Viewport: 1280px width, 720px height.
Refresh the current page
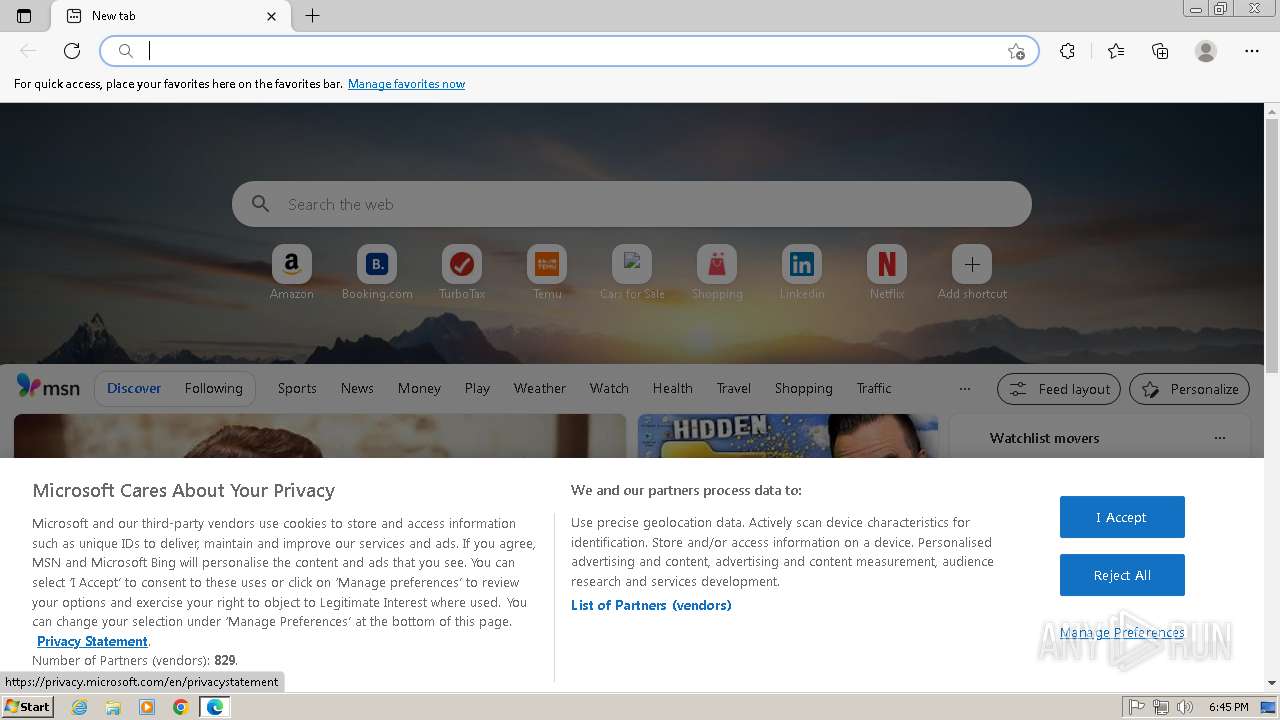72,51
